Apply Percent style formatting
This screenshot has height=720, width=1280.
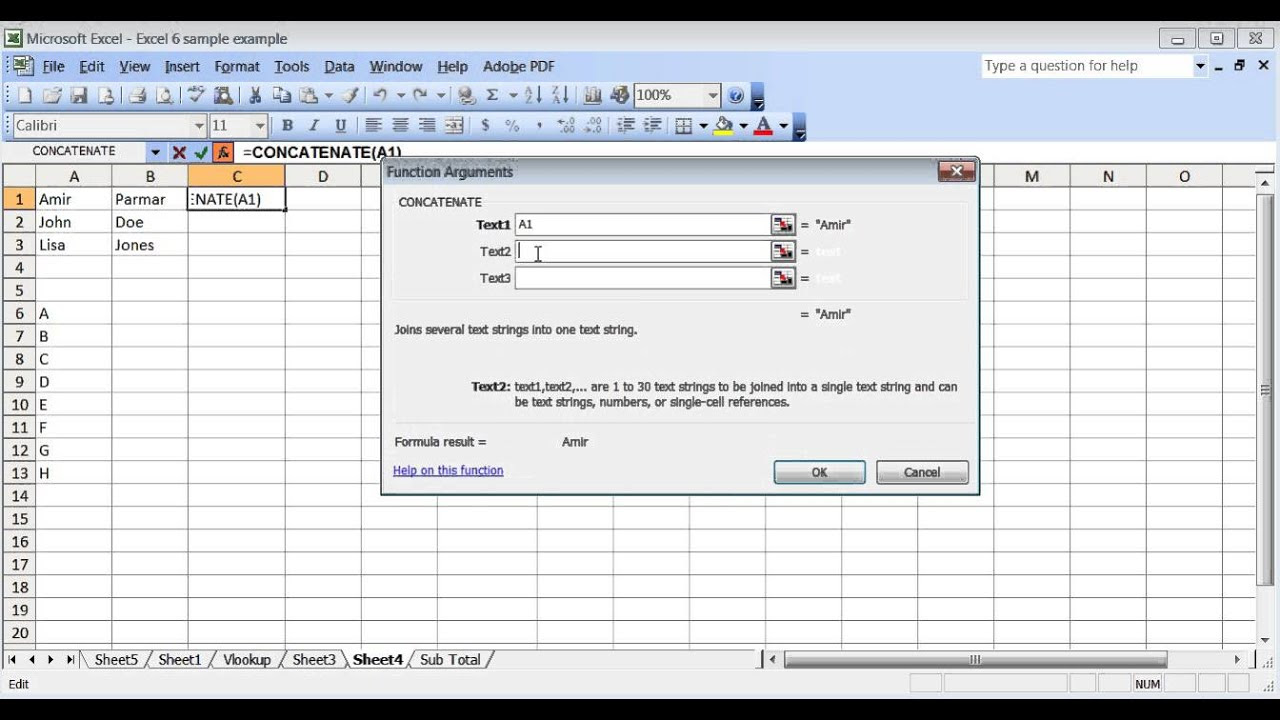coord(512,126)
